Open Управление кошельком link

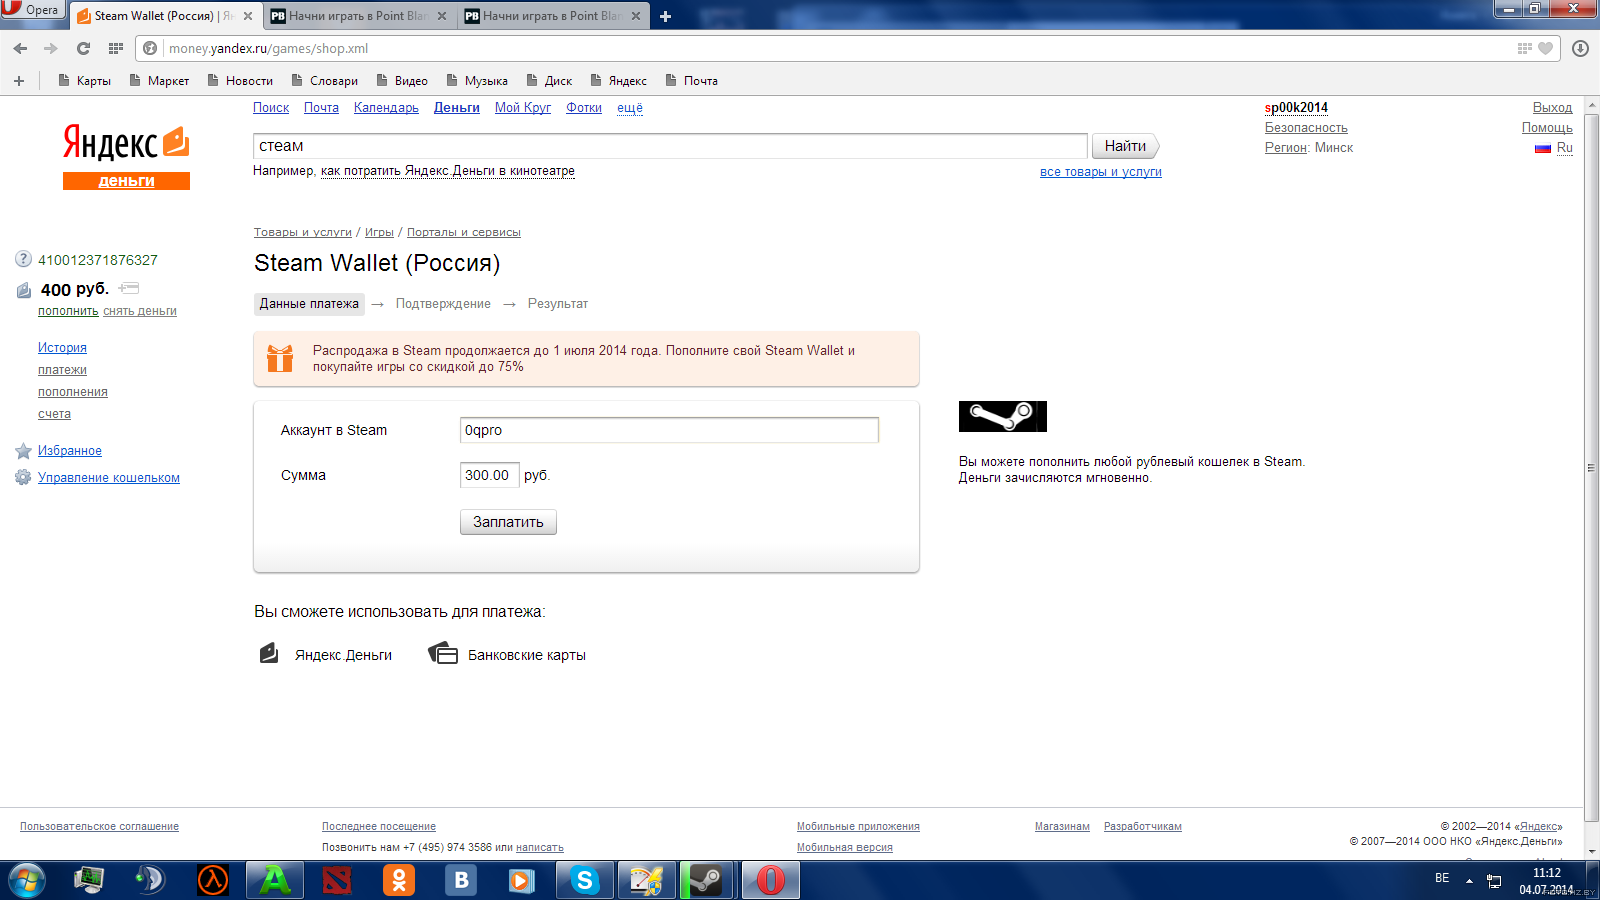coord(109,478)
